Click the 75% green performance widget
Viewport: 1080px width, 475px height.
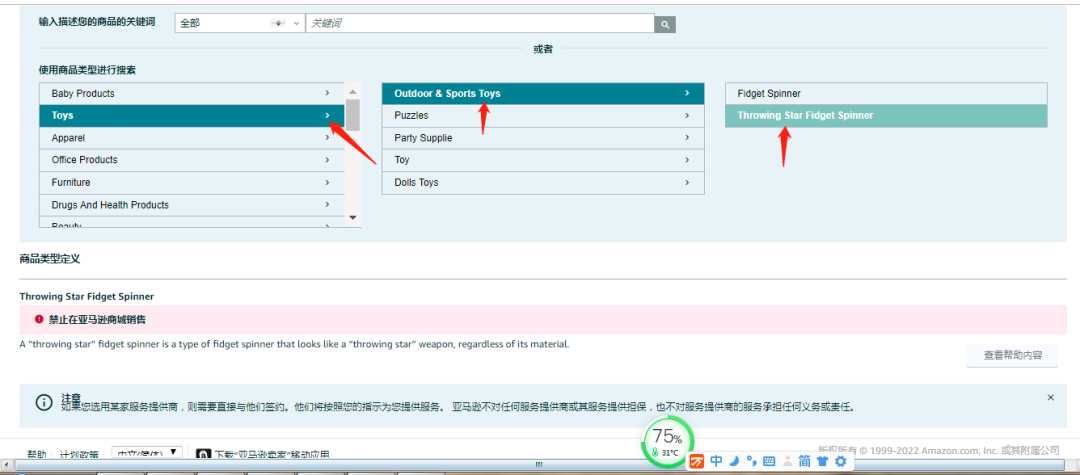pos(667,441)
